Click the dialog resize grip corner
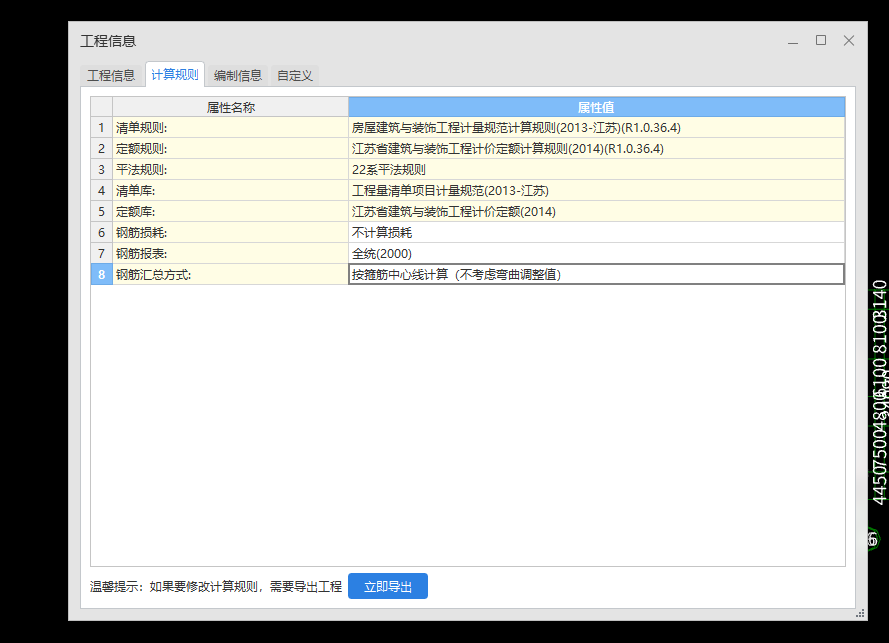The width and height of the screenshot is (889, 643). pyautogui.click(x=860, y=614)
